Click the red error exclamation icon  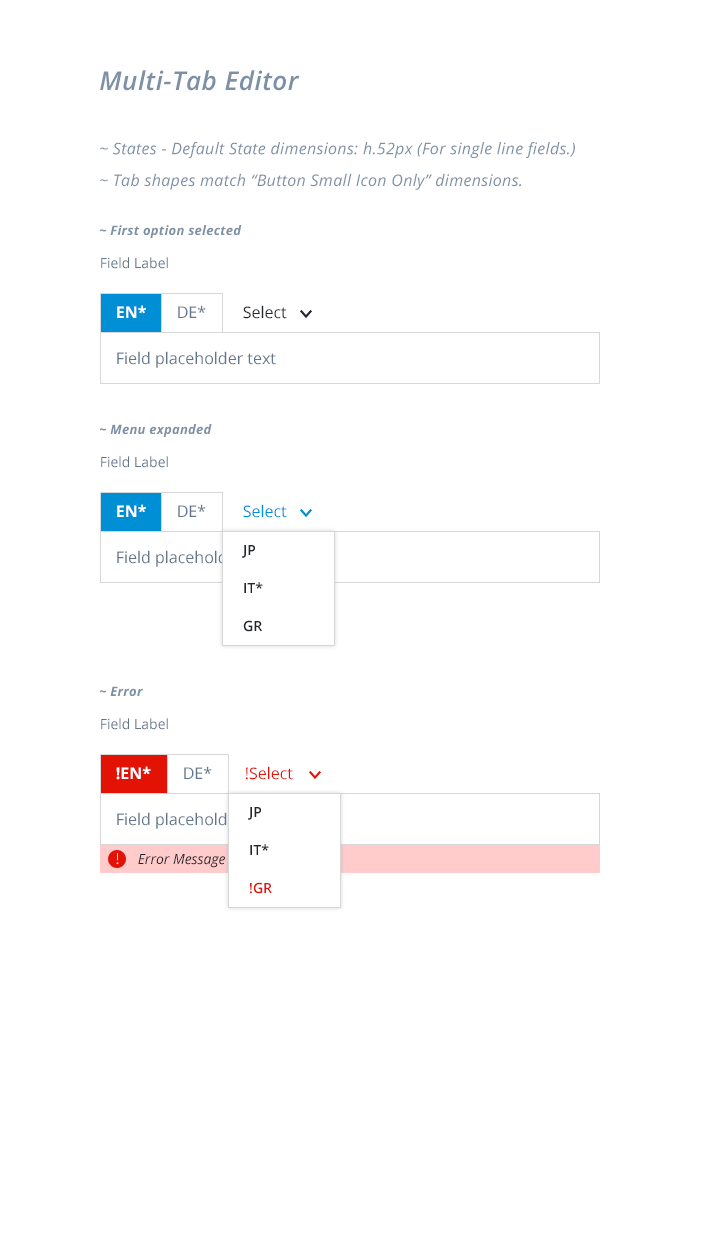tap(117, 858)
